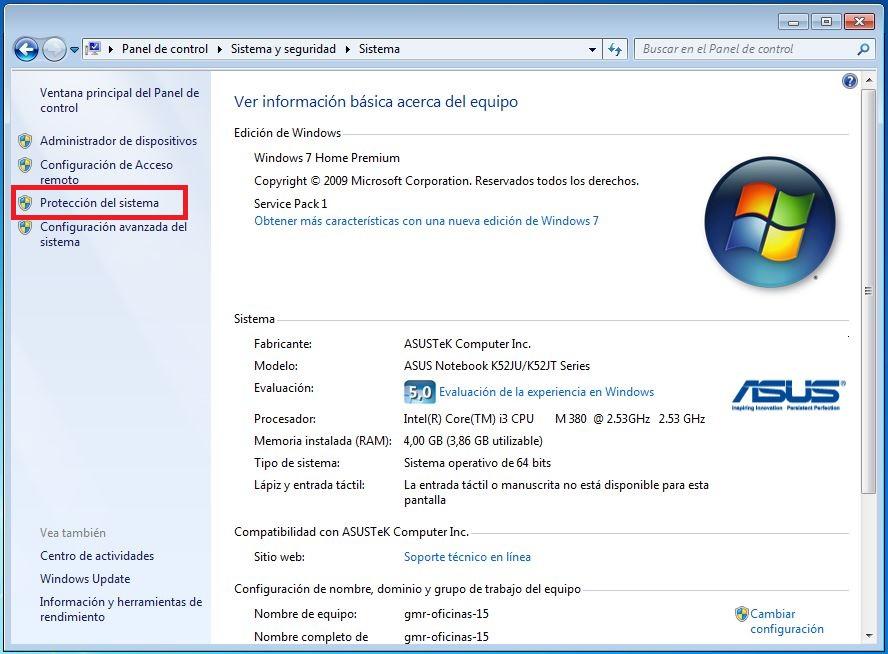Click the refresh button beside address bar
The width and height of the screenshot is (888, 654).
tap(615, 49)
